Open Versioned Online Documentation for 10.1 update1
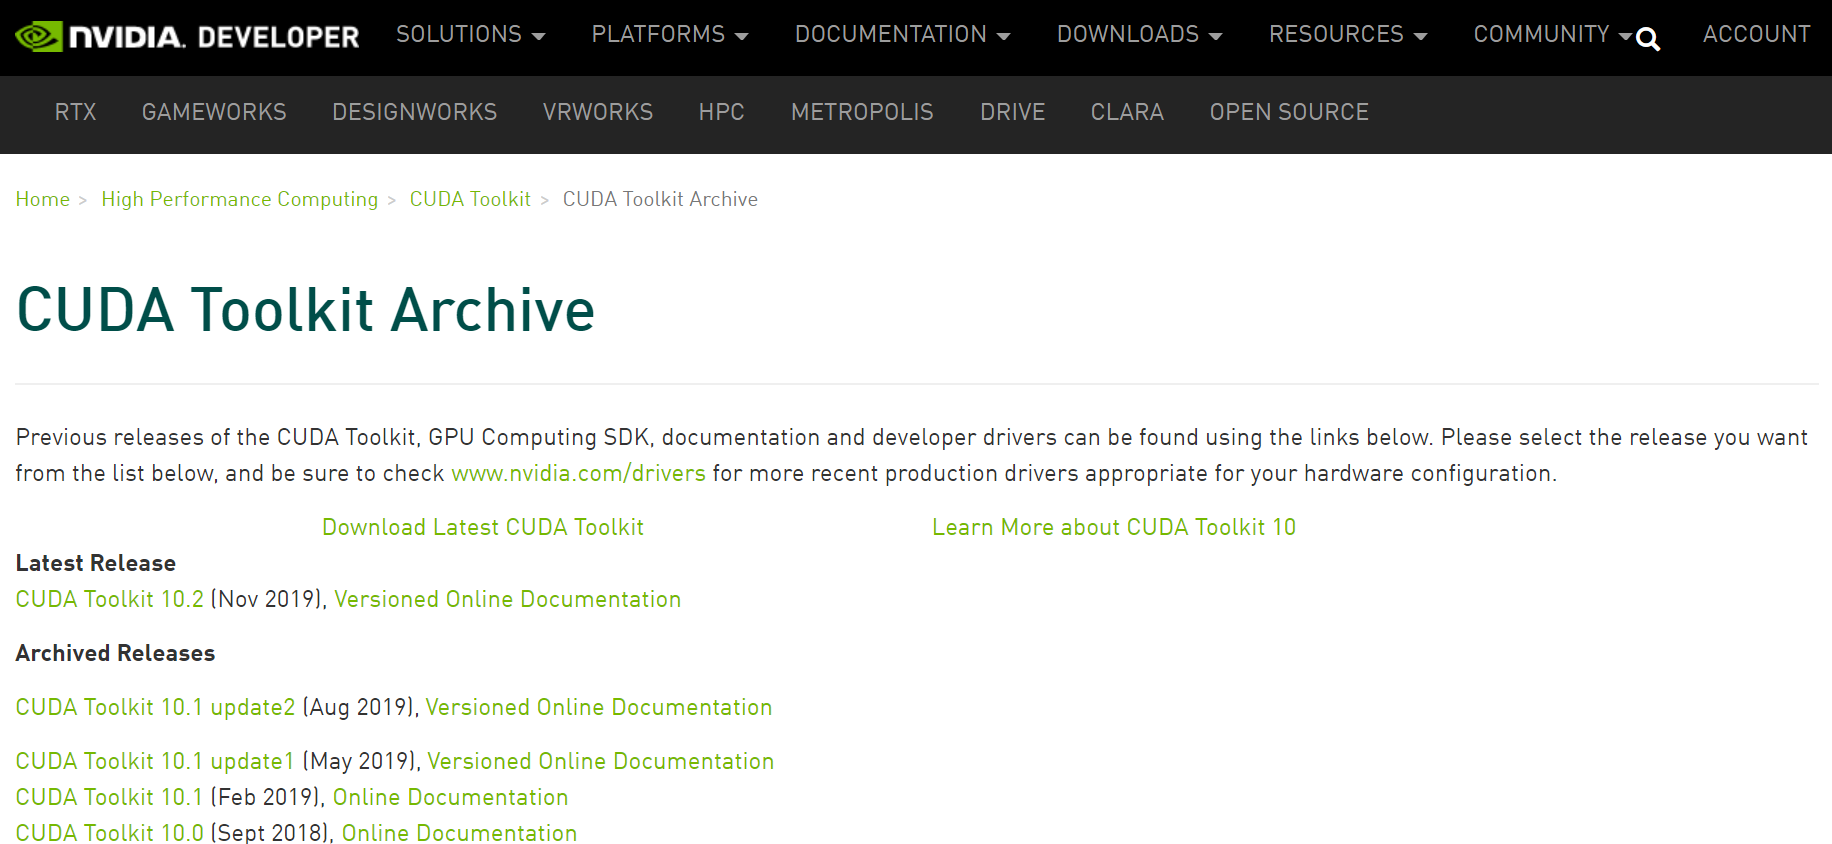The height and width of the screenshot is (844, 1832). coord(601,761)
